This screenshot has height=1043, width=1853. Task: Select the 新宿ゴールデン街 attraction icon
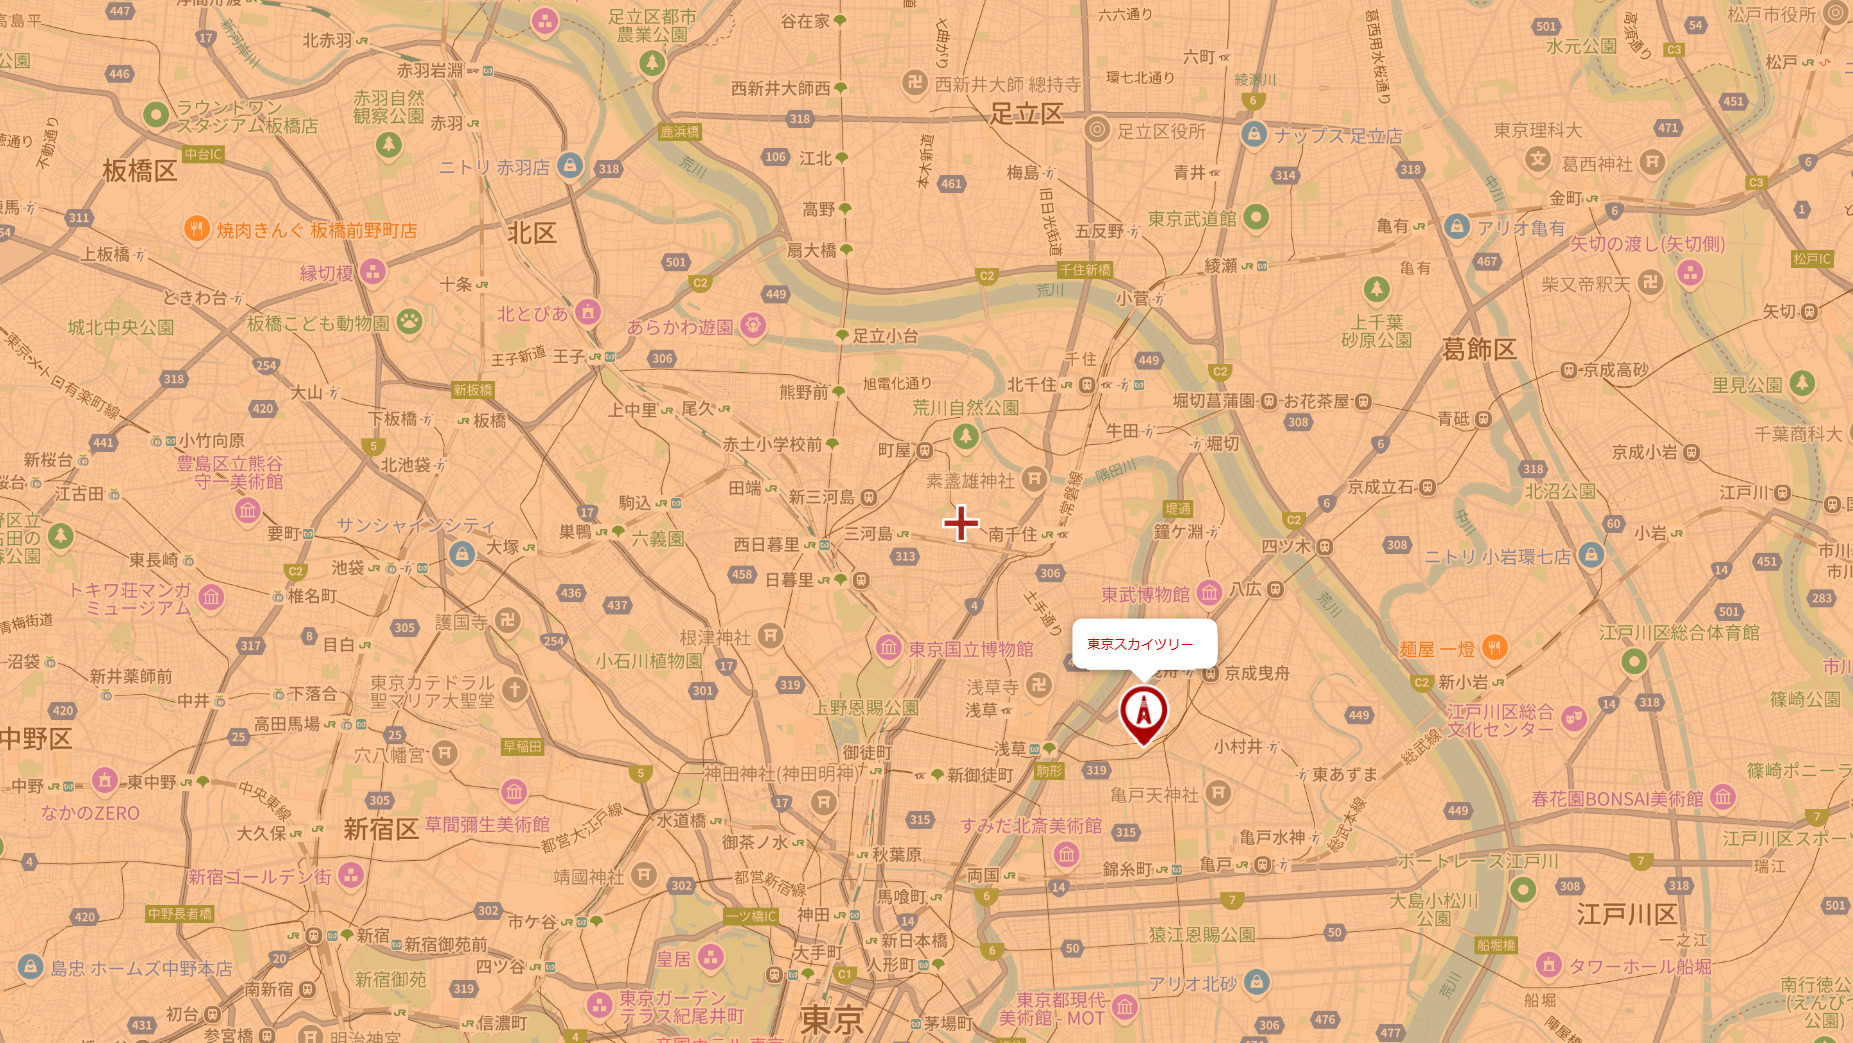[x=350, y=876]
